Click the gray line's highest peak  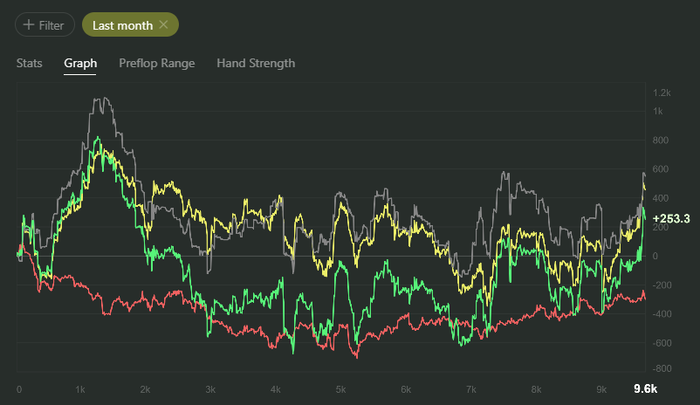click(98, 98)
